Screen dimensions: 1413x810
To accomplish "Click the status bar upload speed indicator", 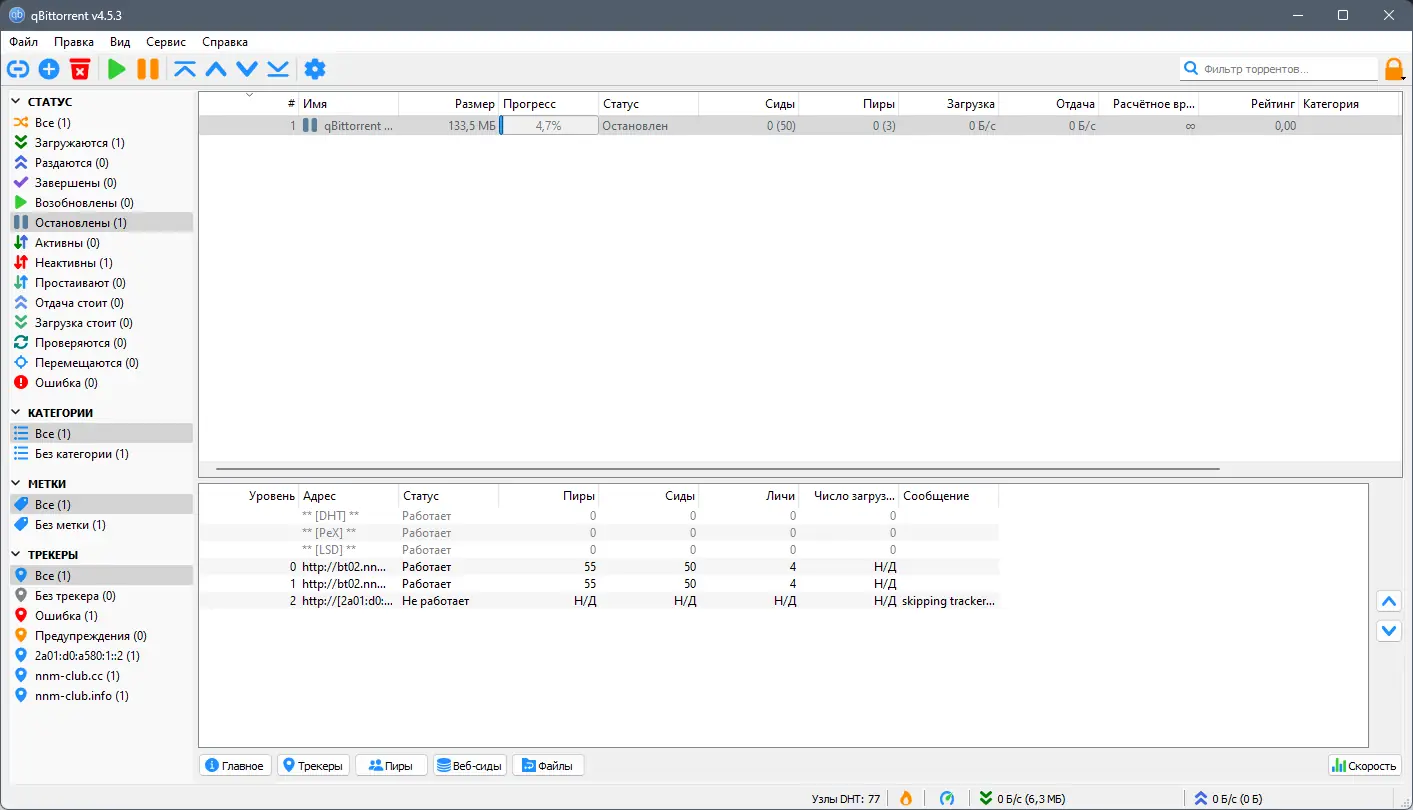I will tap(1228, 798).
